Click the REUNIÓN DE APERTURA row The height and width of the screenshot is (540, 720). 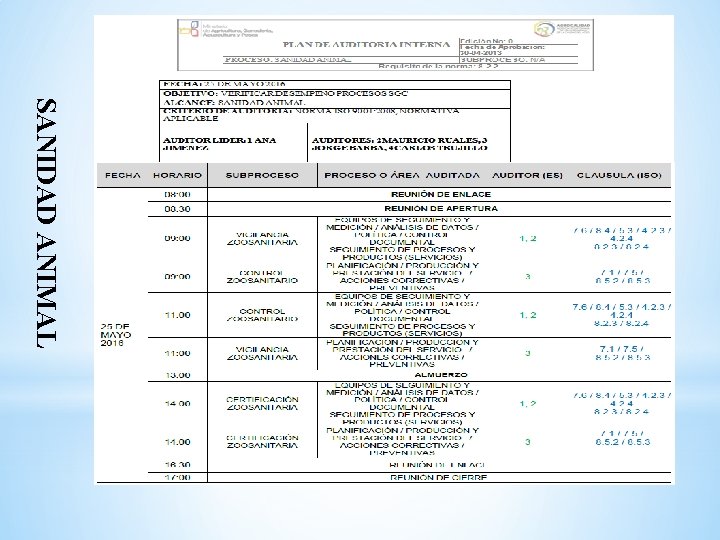click(441, 208)
